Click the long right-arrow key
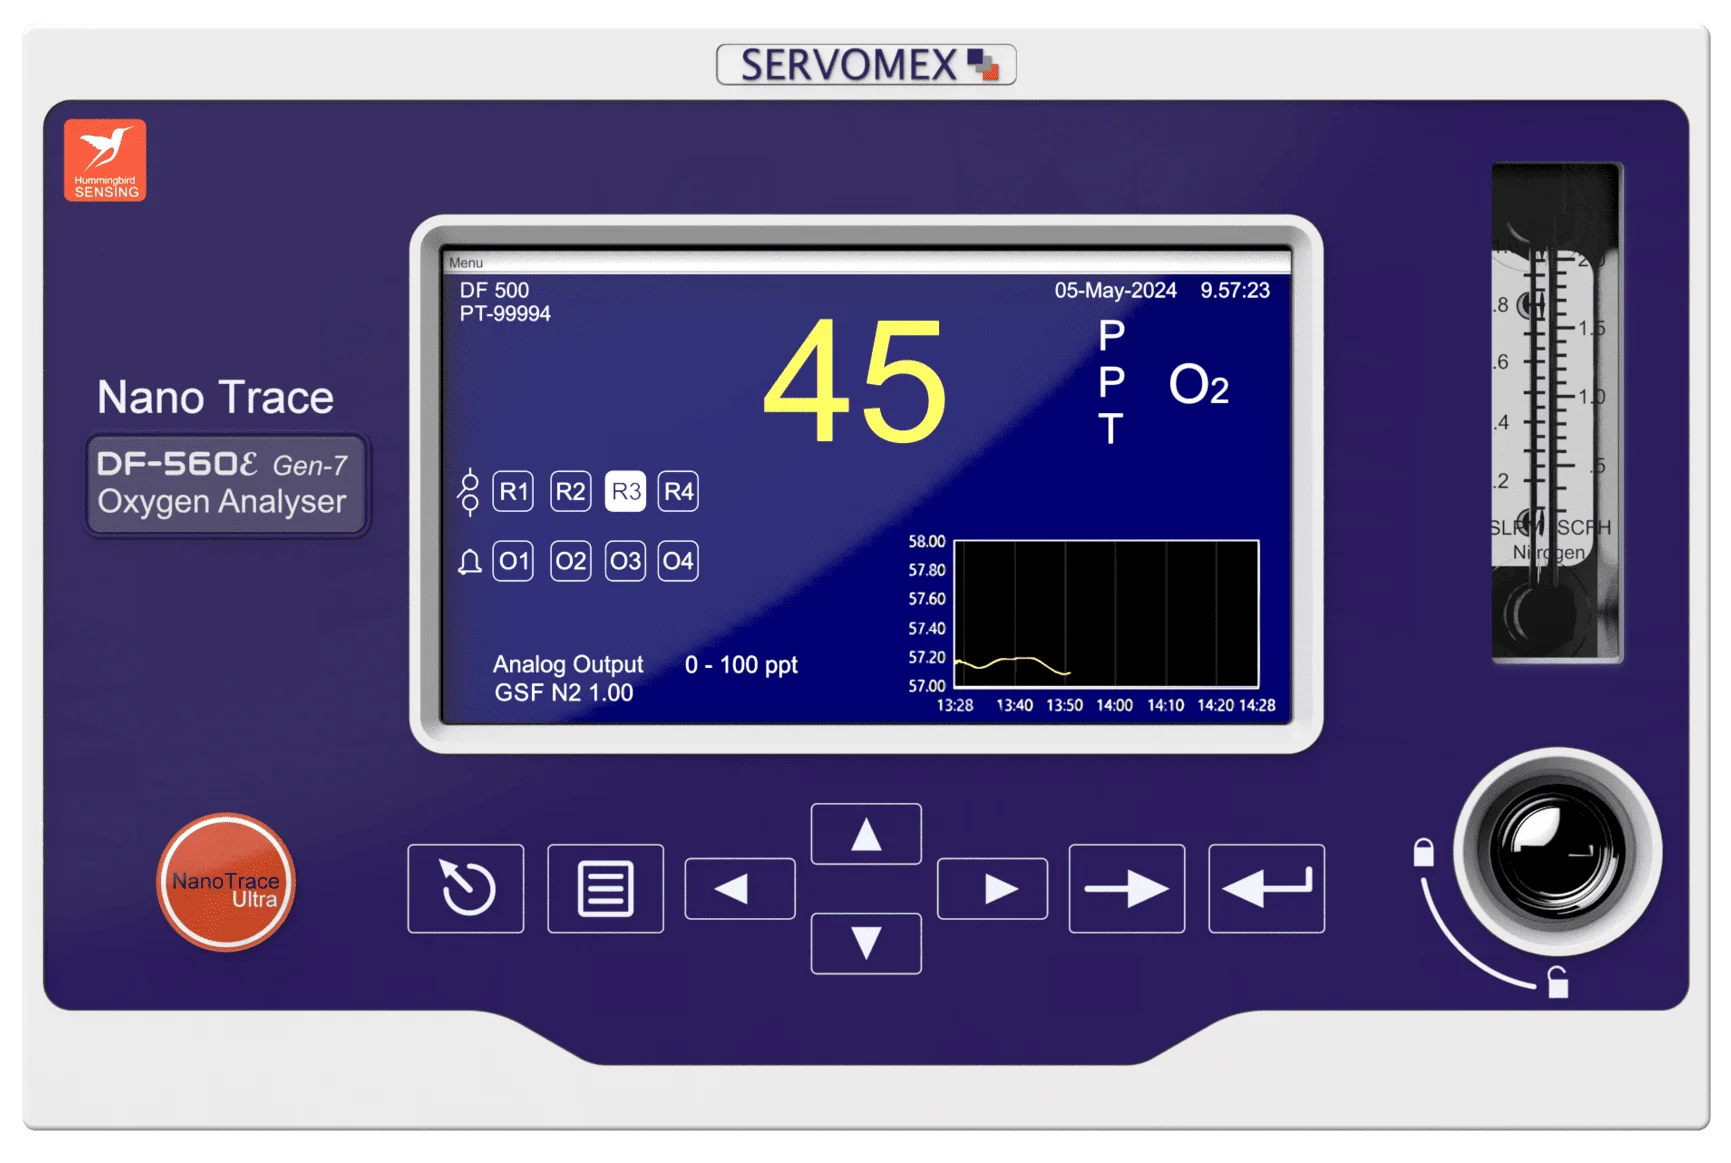This screenshot has width=1731, height=1163. (1127, 888)
